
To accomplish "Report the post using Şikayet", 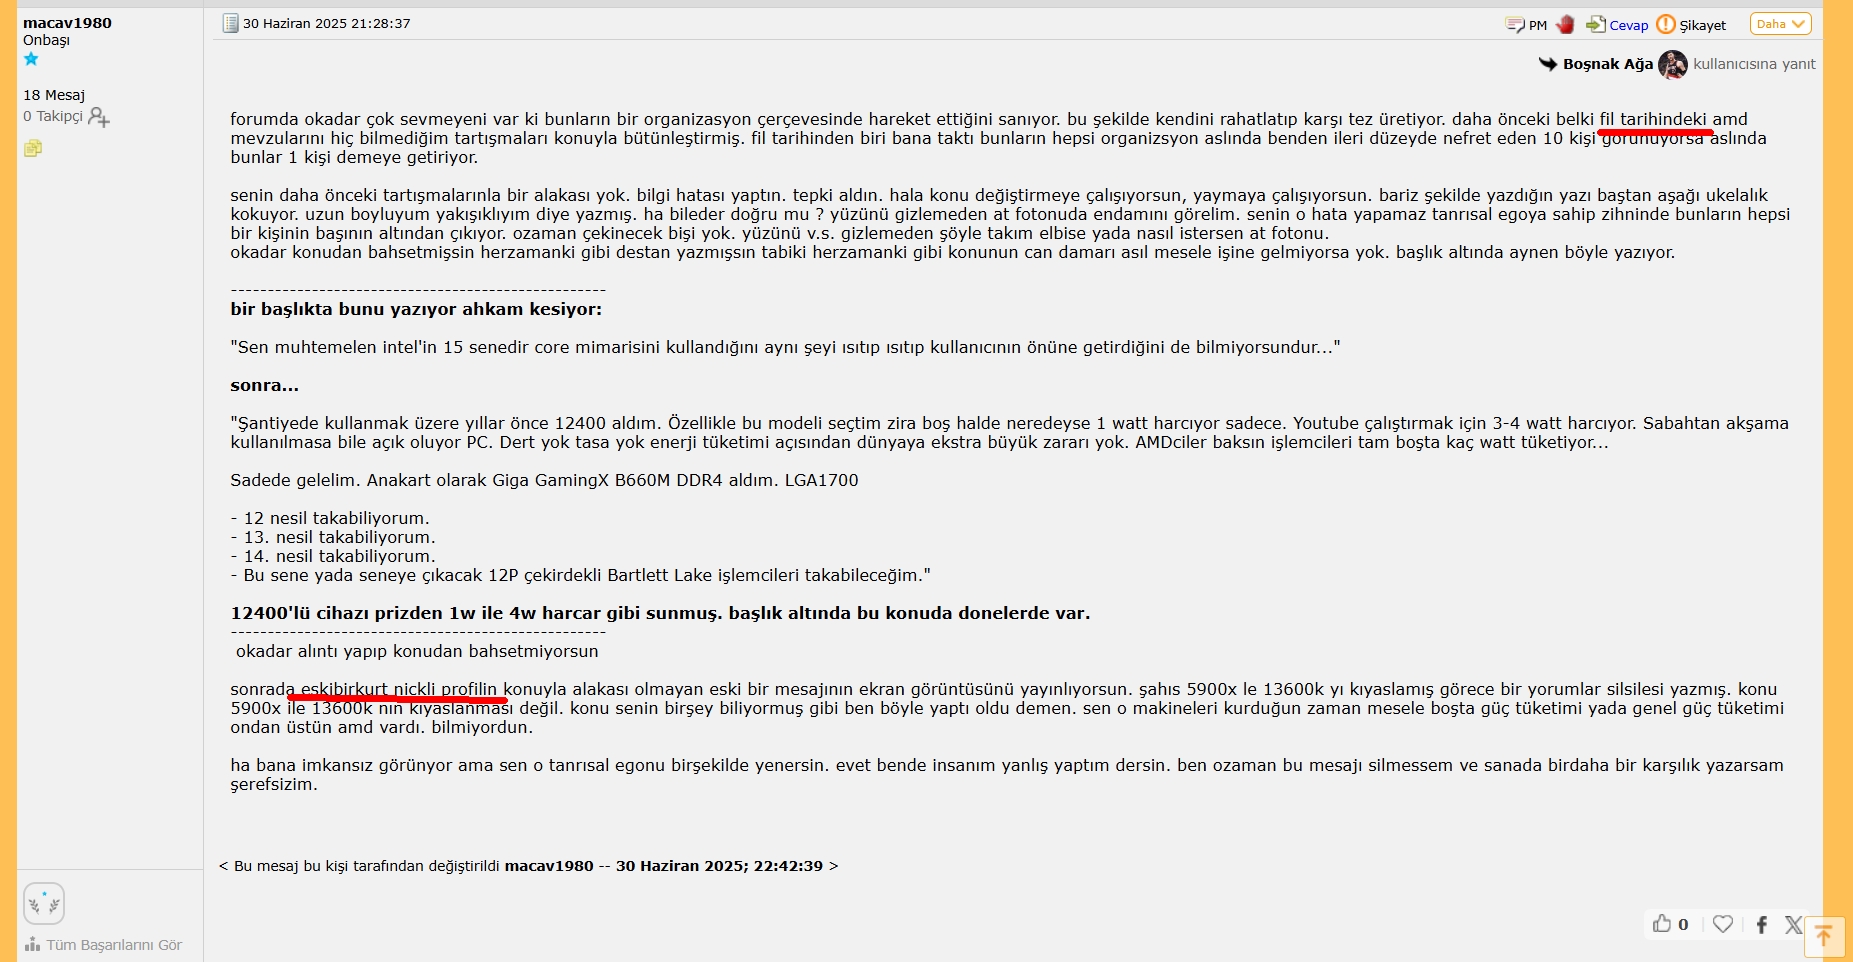I will point(1692,25).
